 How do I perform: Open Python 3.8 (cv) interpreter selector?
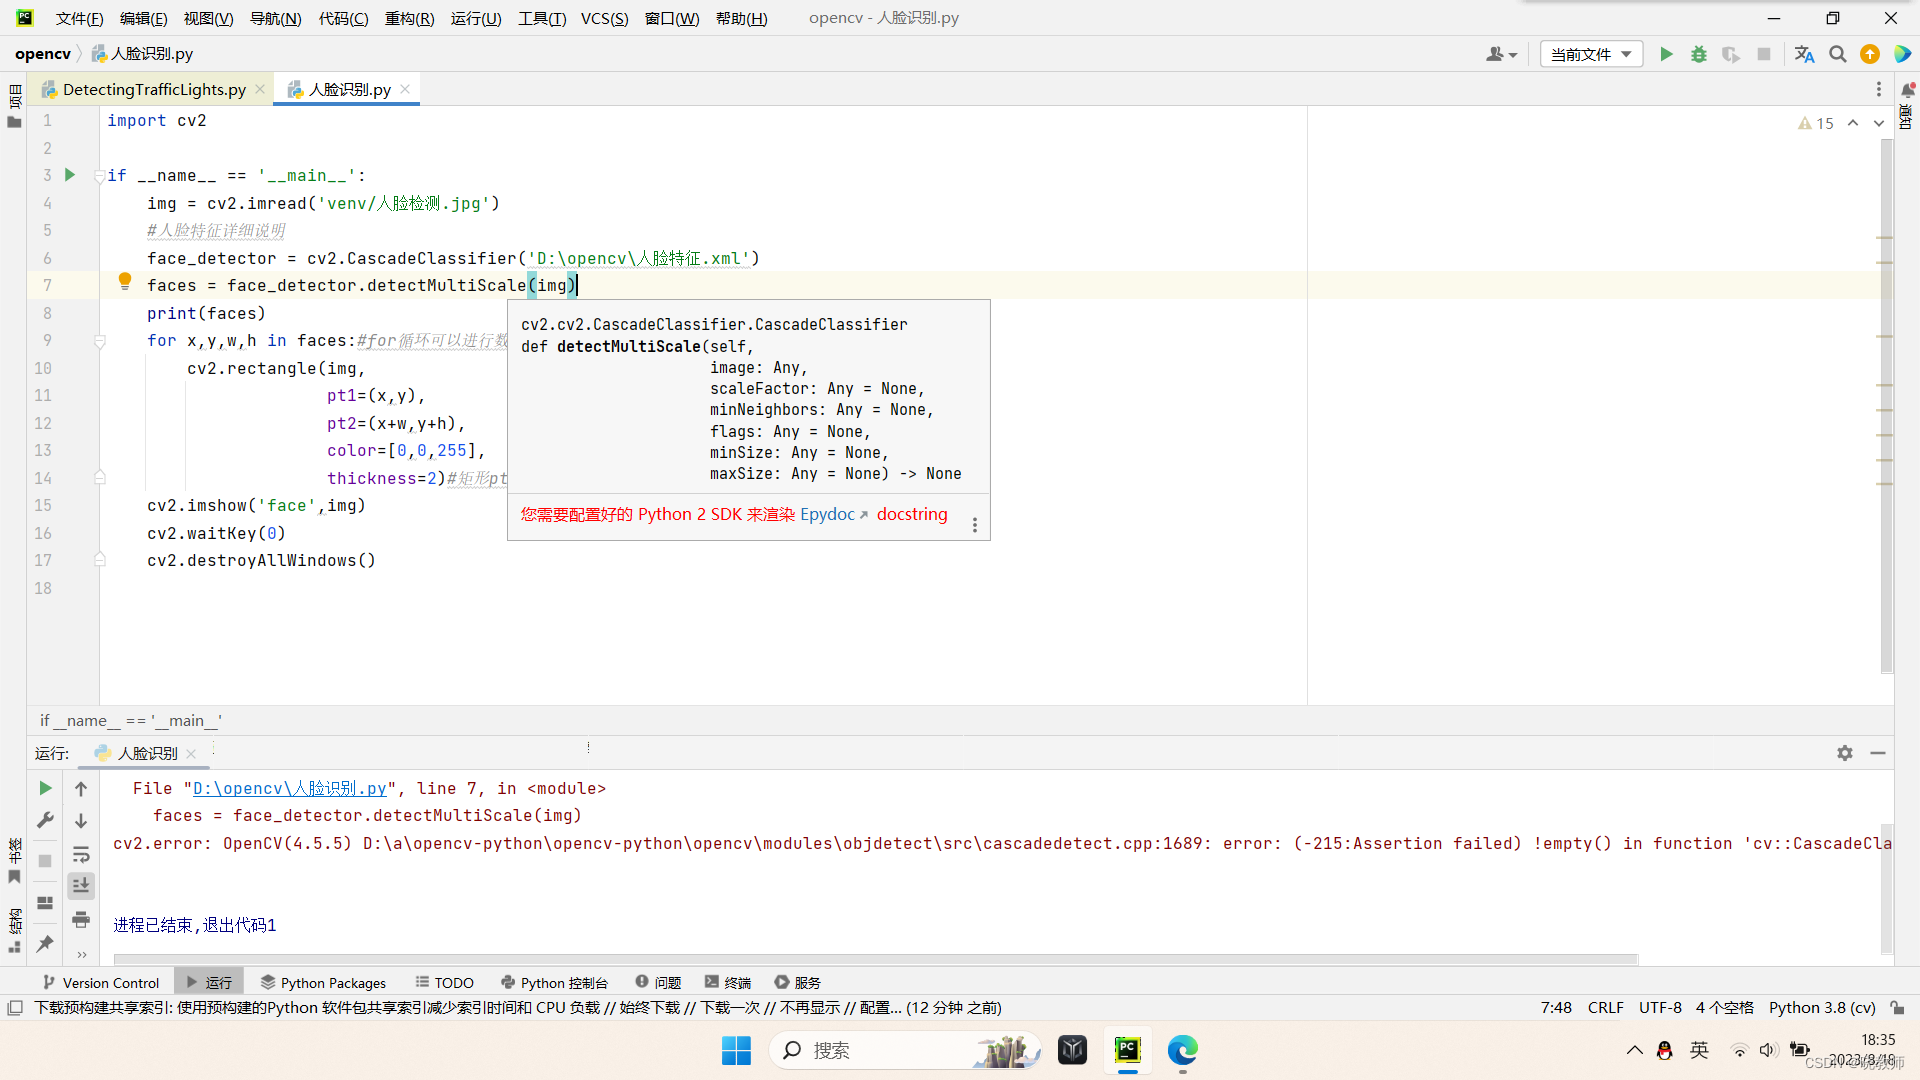tap(1822, 1008)
